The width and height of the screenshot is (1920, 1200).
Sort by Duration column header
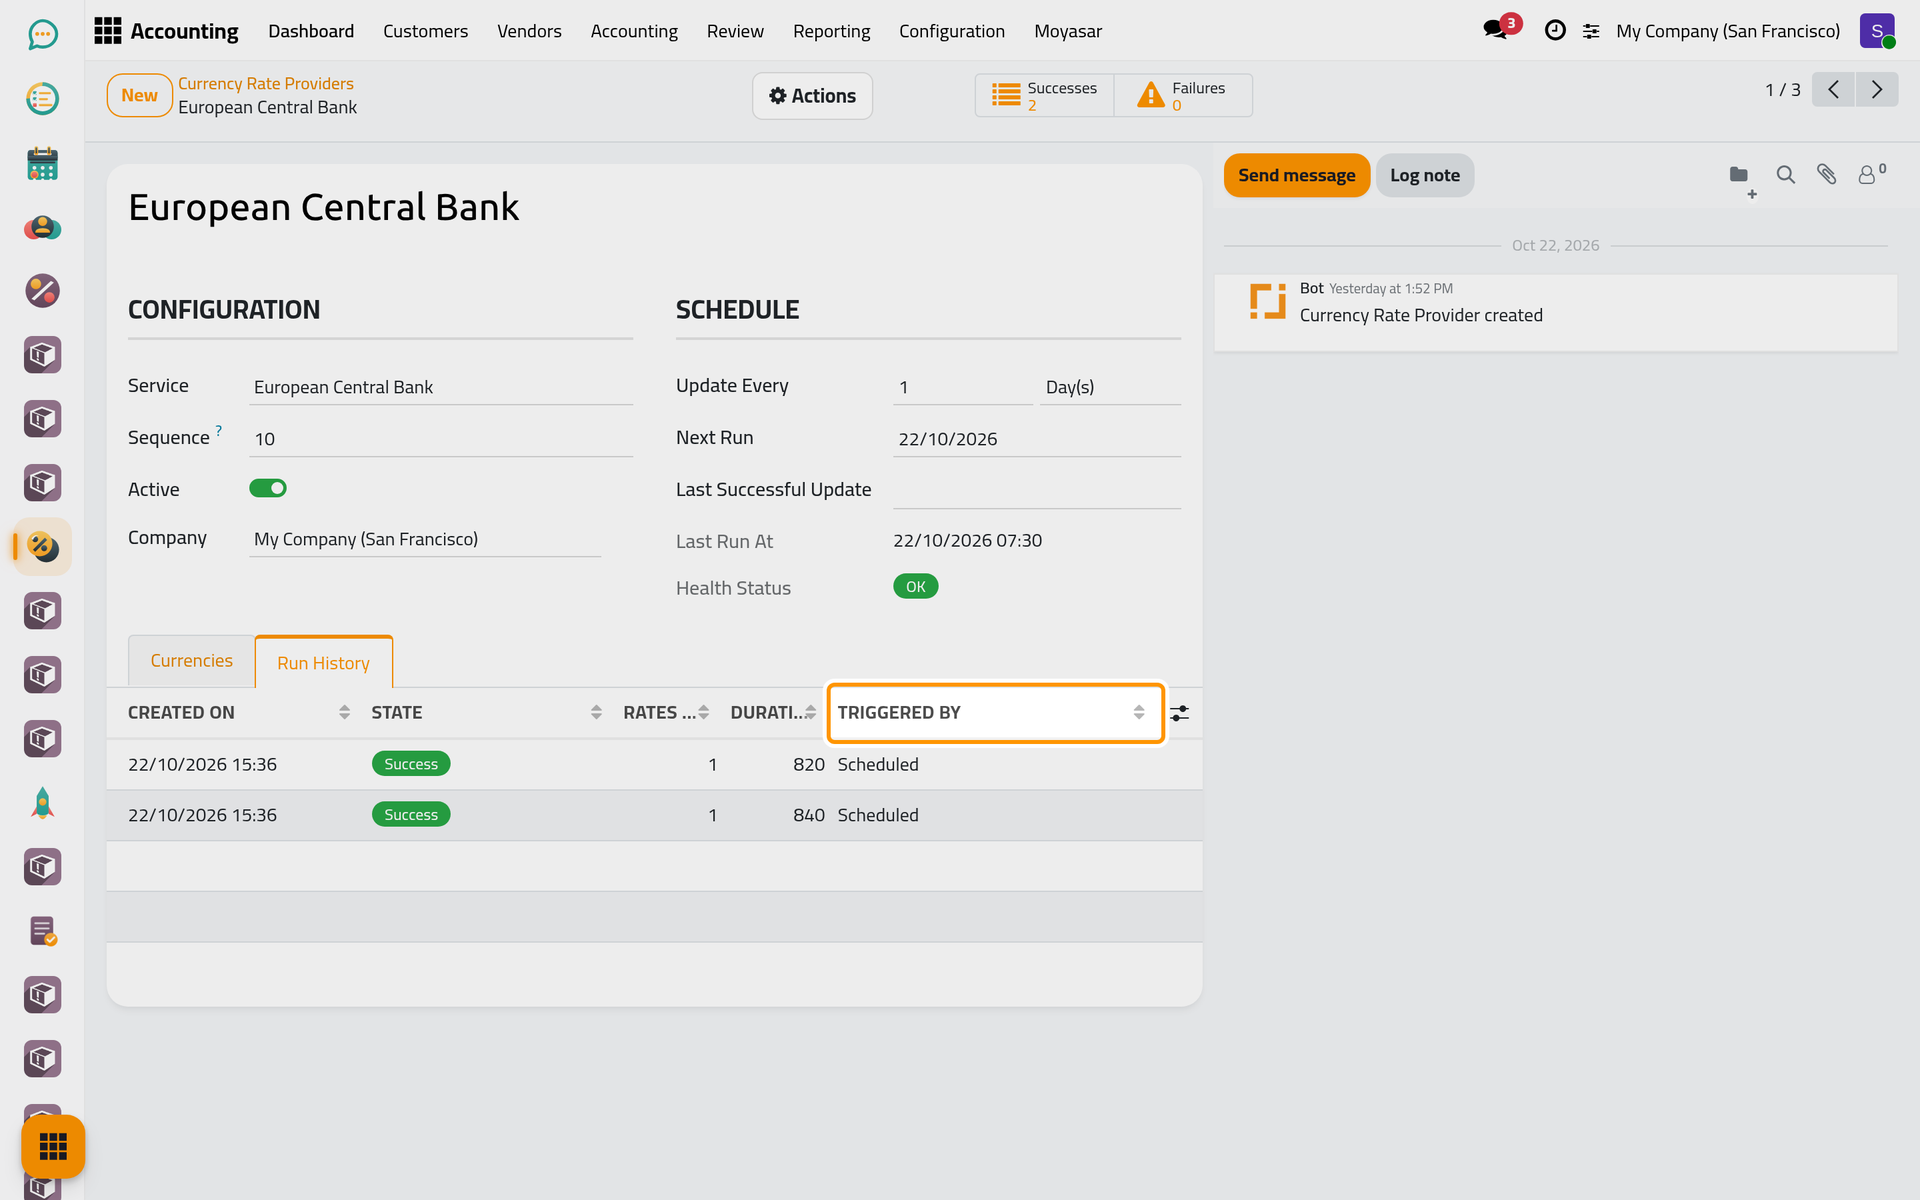point(773,712)
